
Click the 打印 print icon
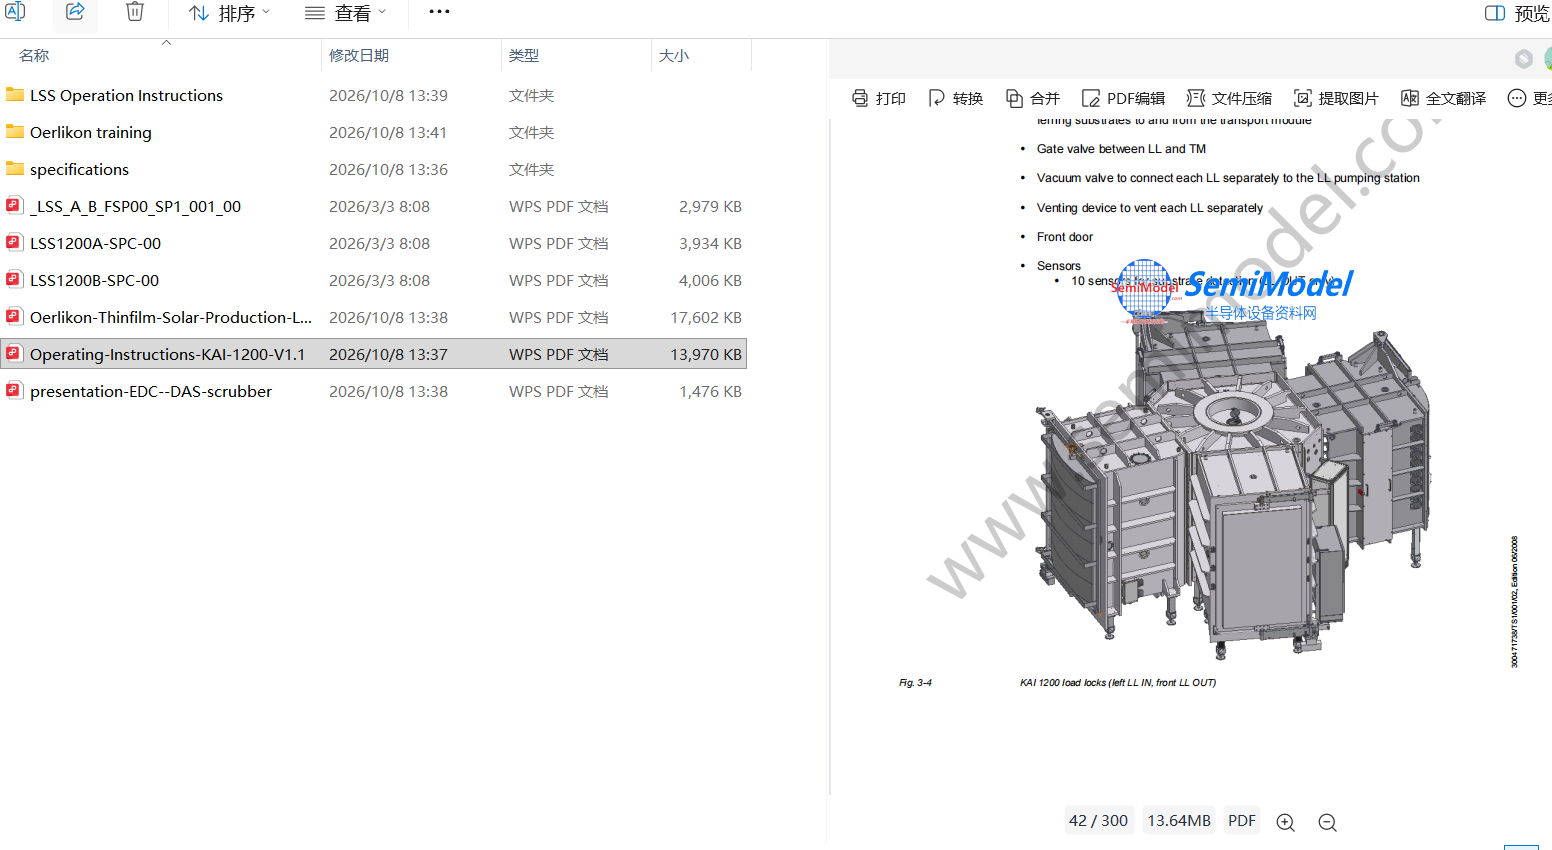860,98
